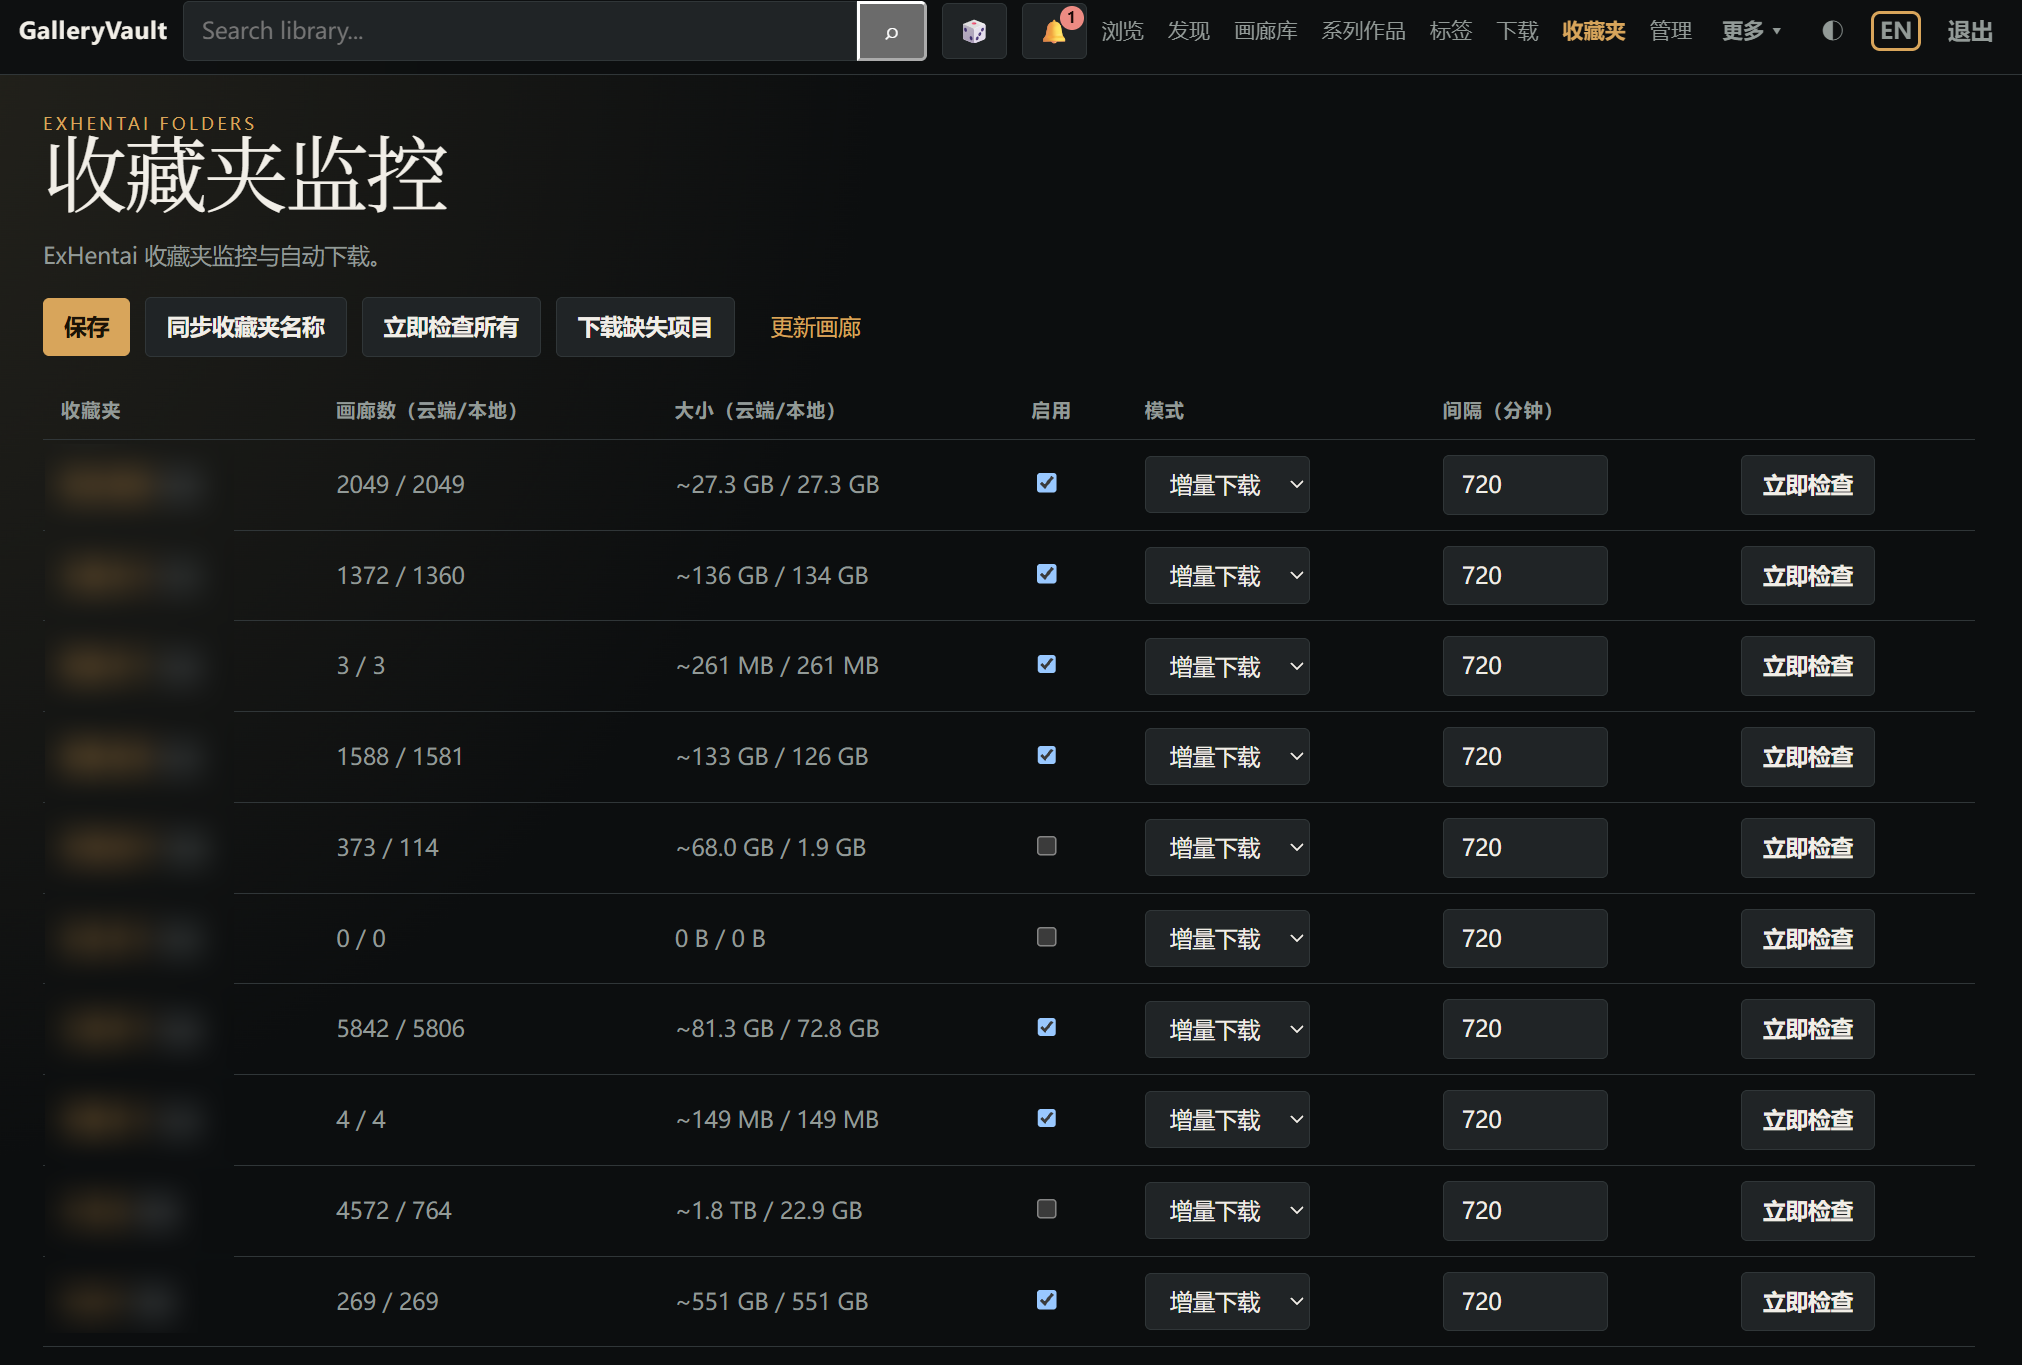Open notifications bell icon

point(1054,31)
